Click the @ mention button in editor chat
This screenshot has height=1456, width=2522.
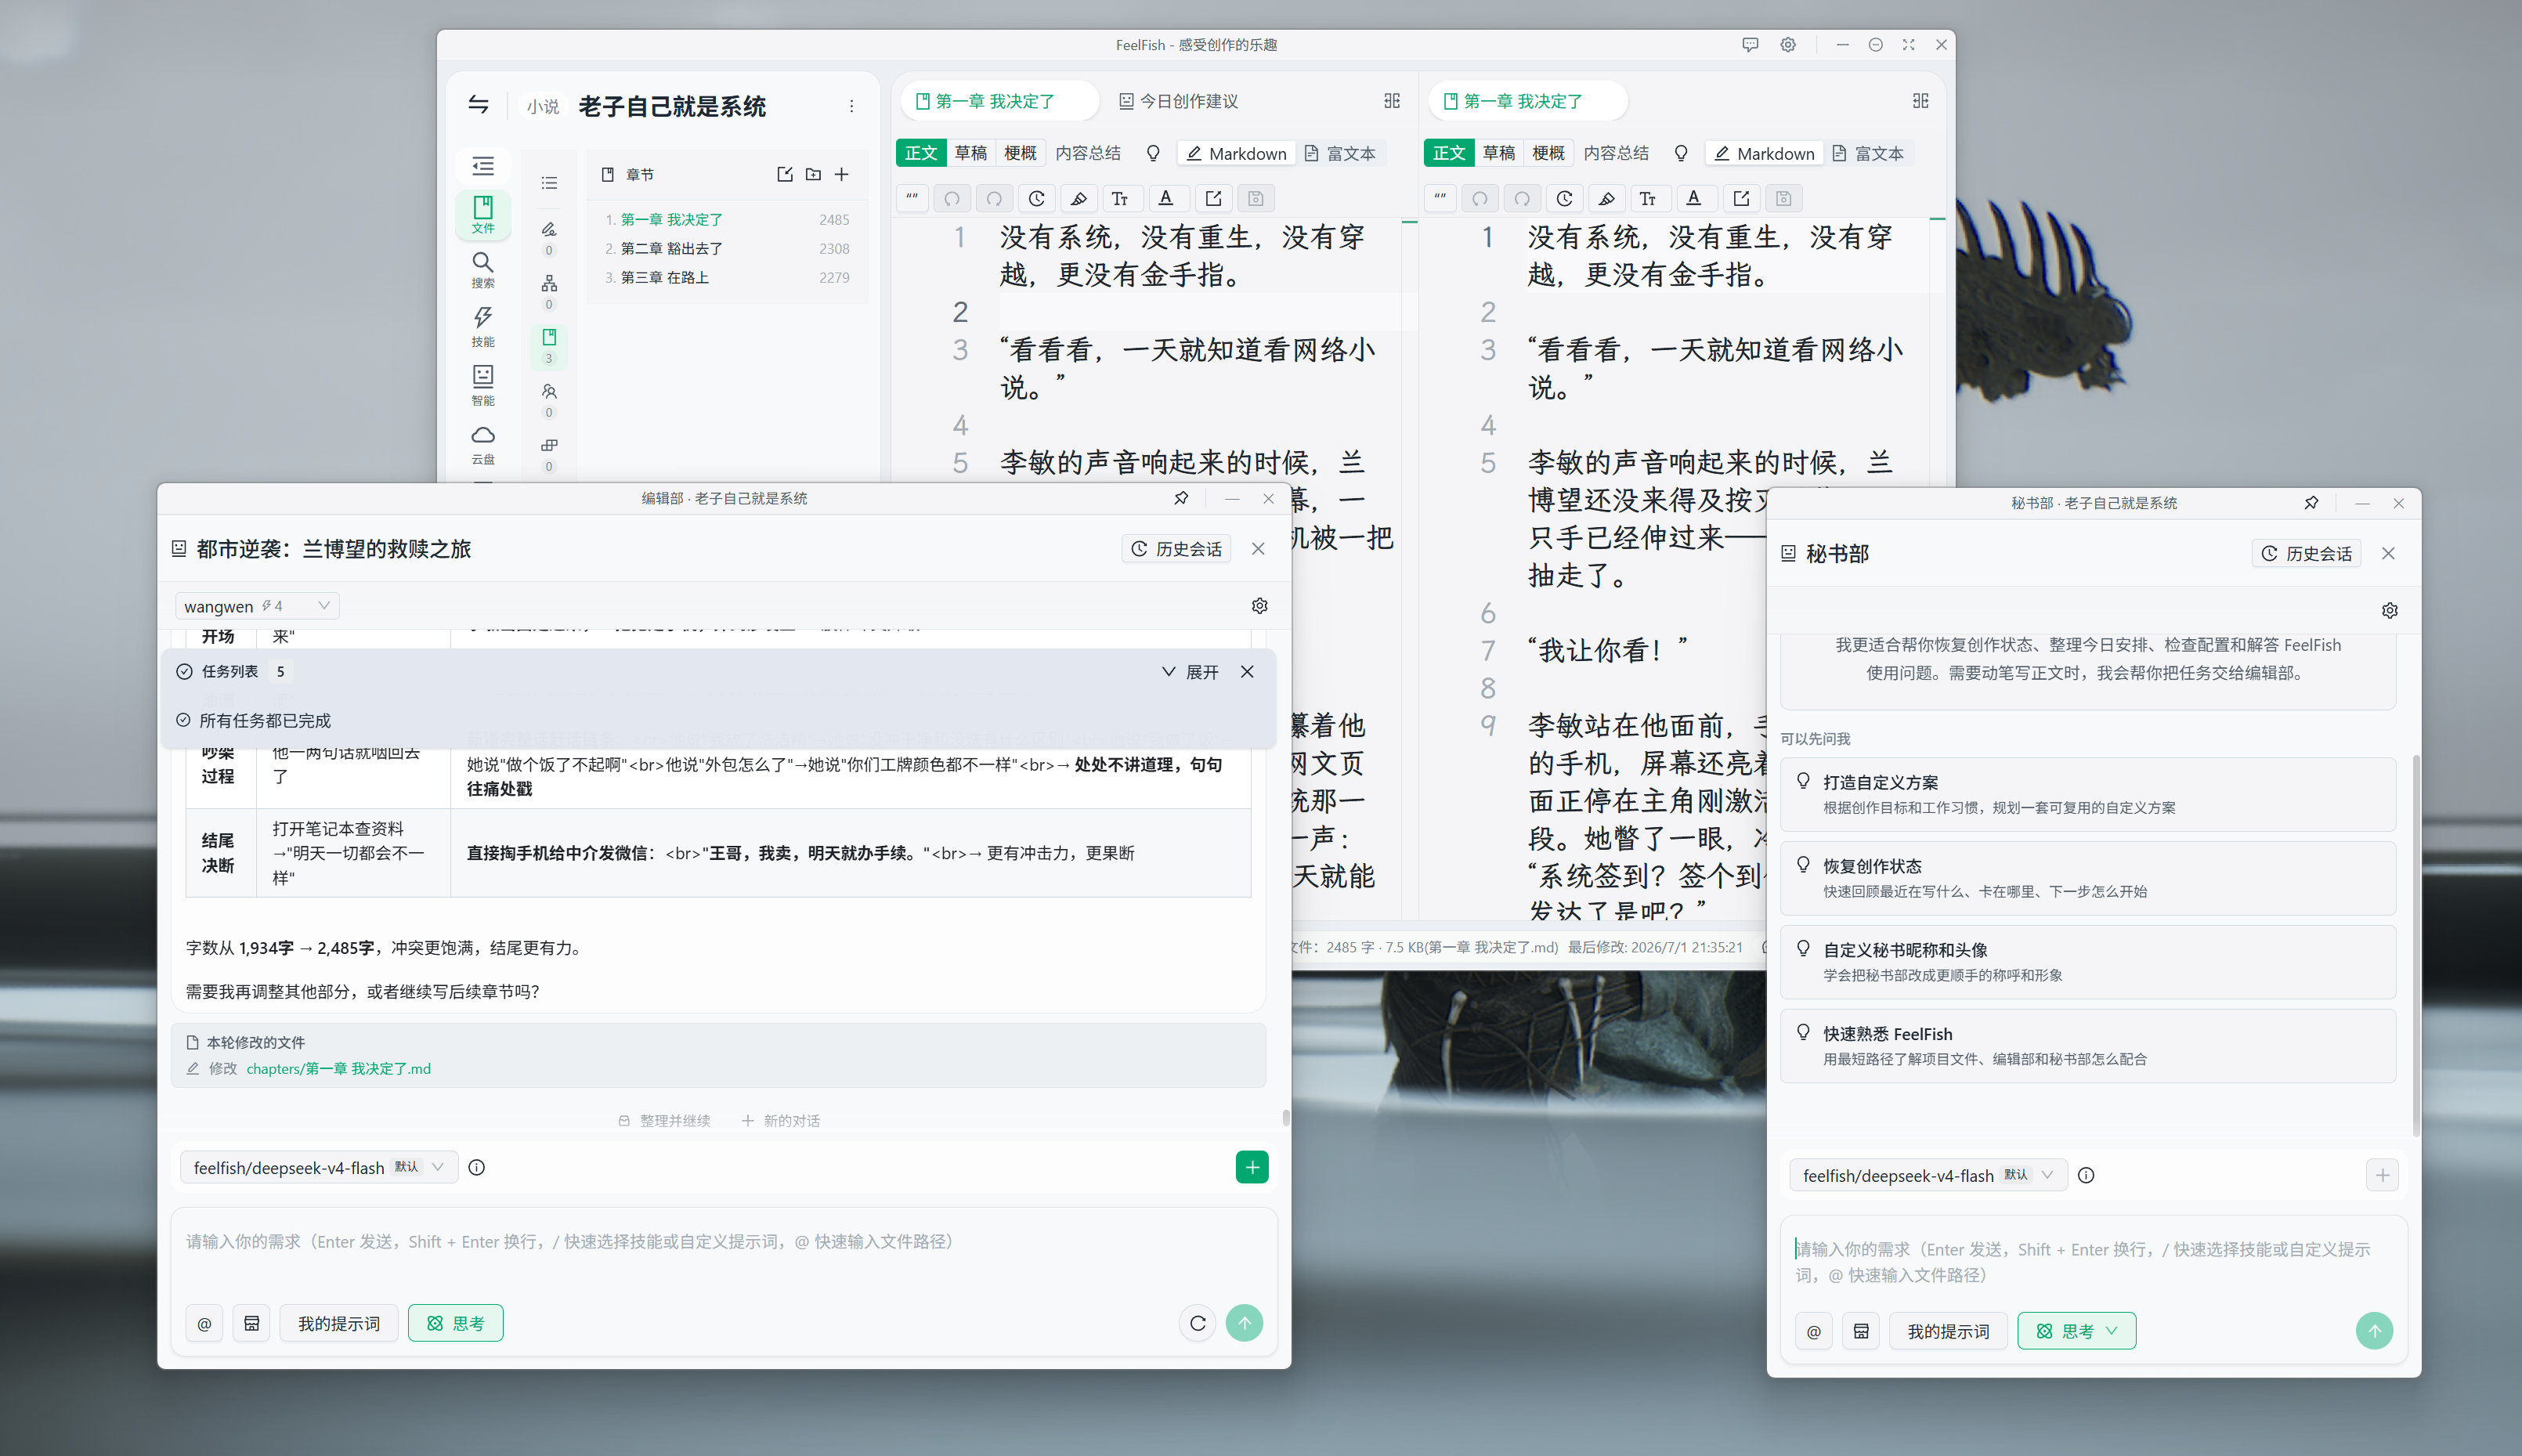coord(204,1323)
